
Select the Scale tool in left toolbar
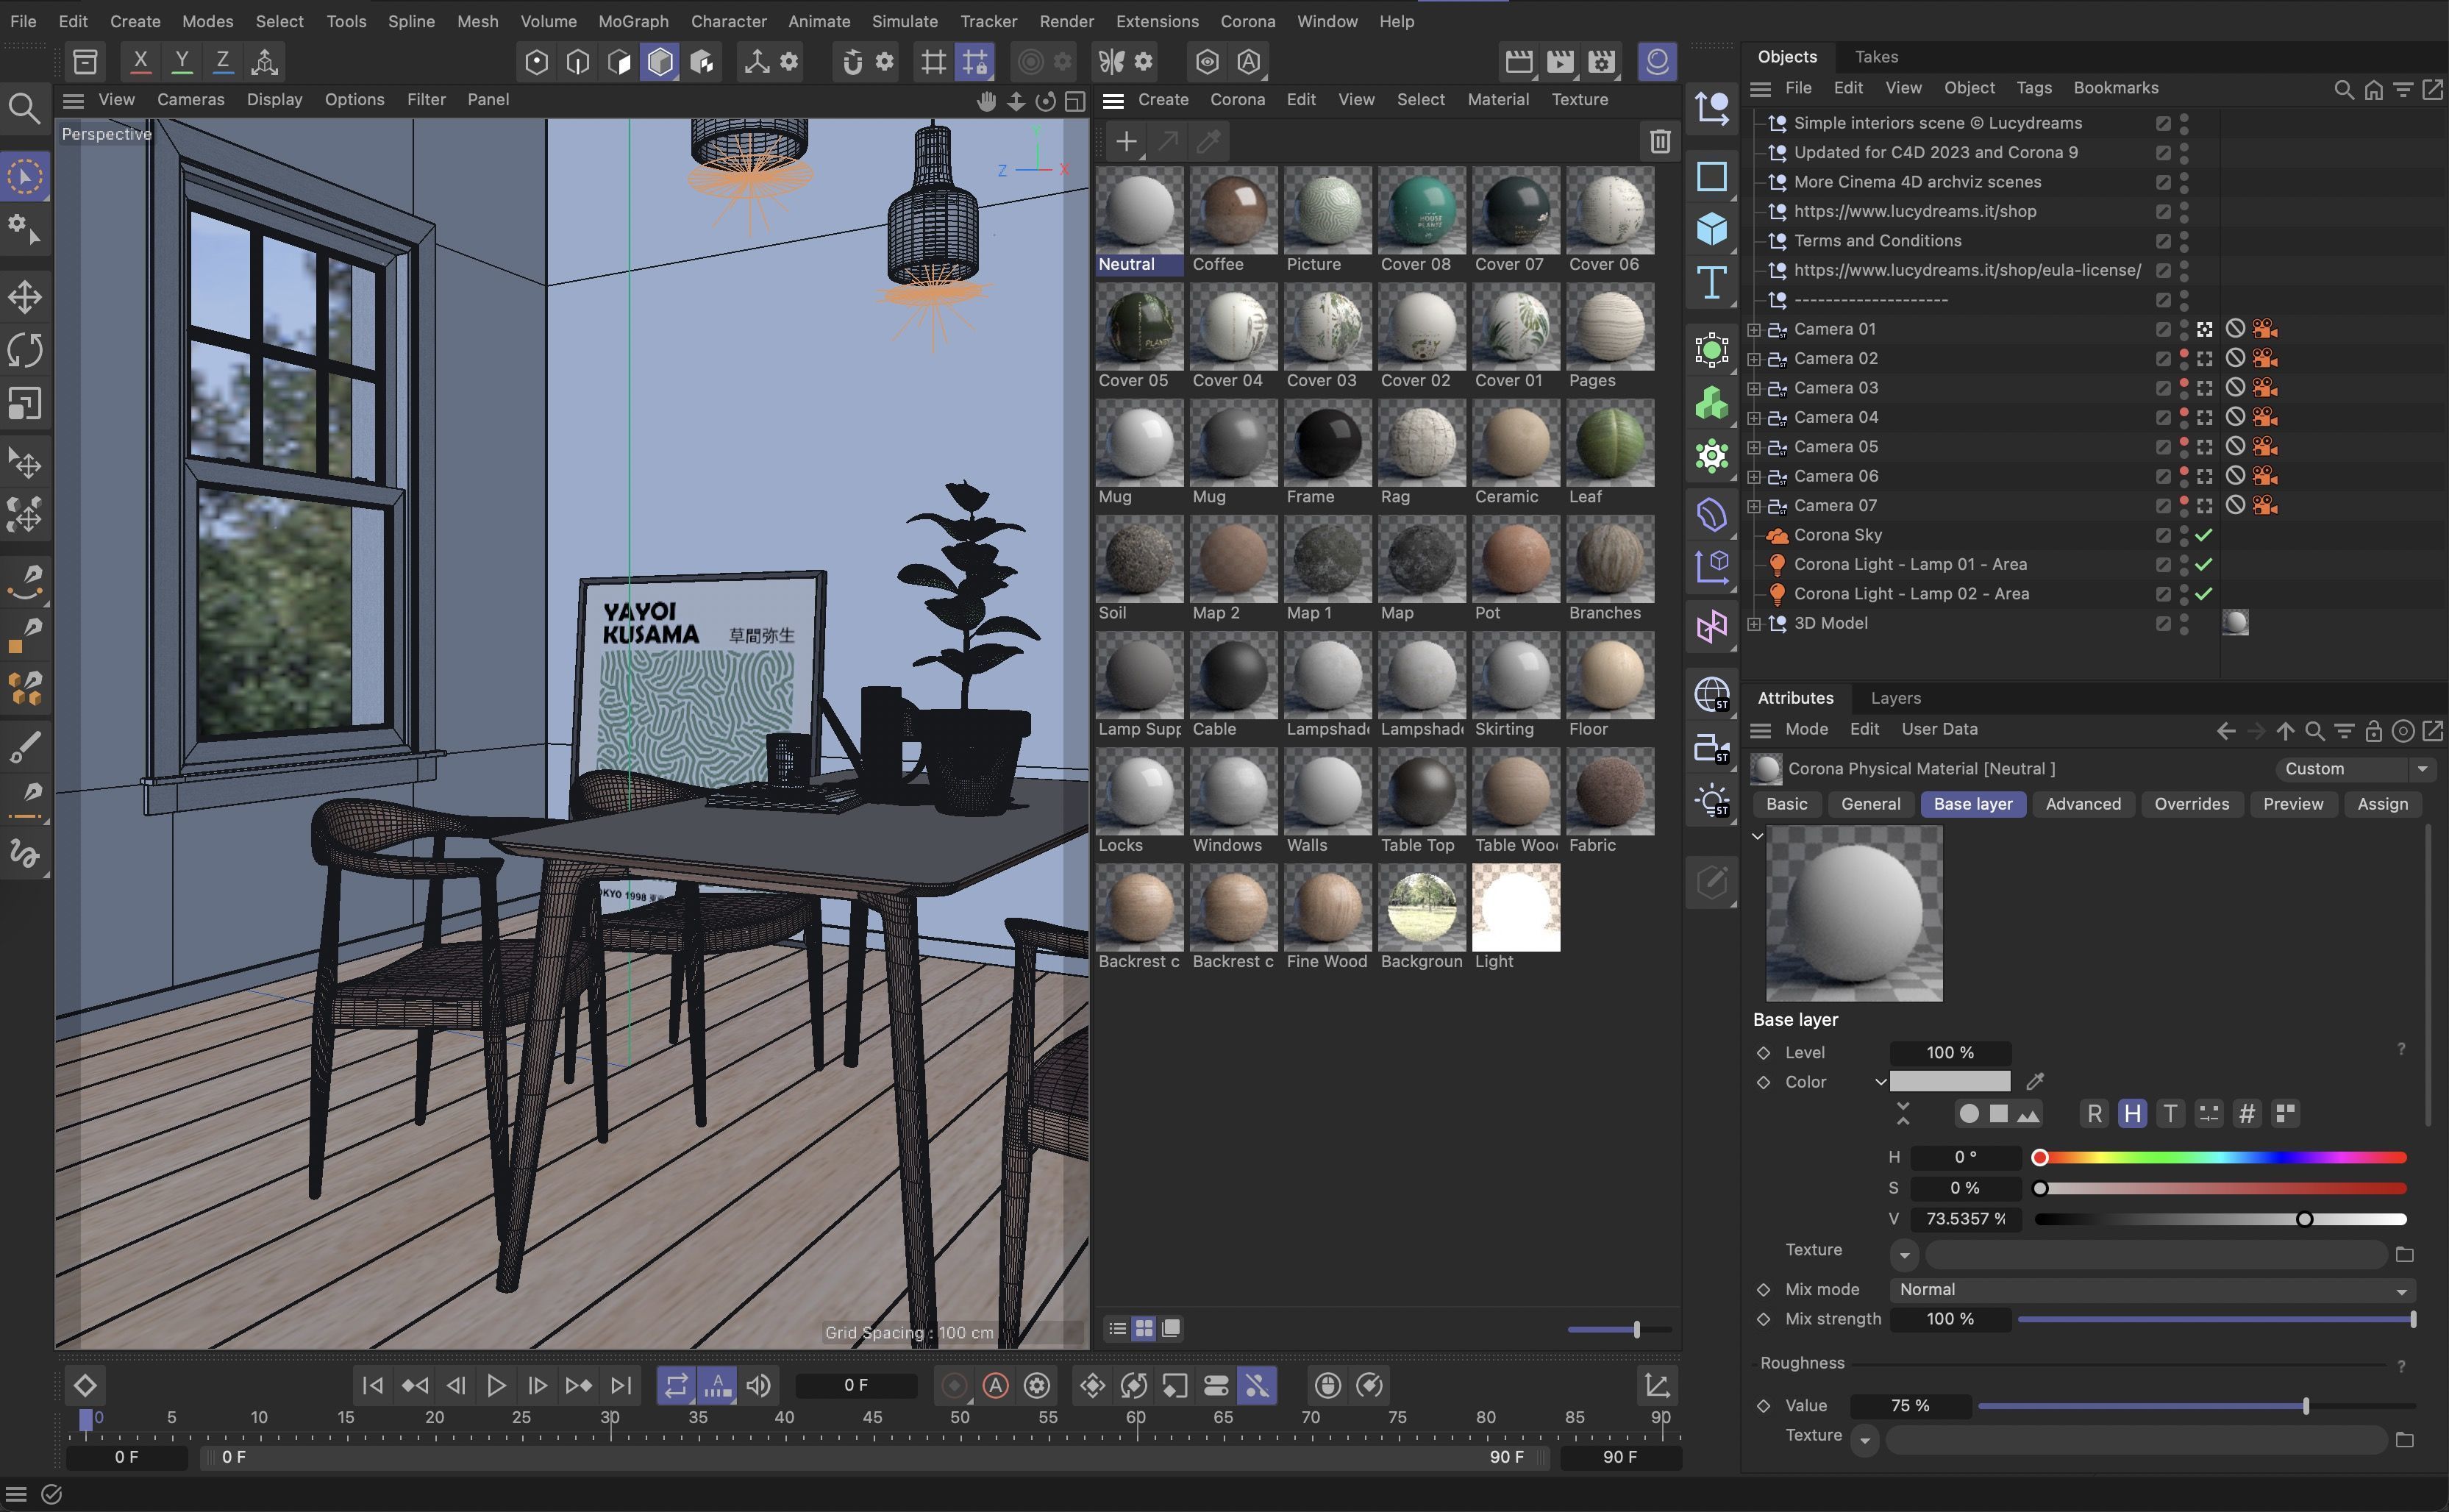pyautogui.click(x=25, y=403)
